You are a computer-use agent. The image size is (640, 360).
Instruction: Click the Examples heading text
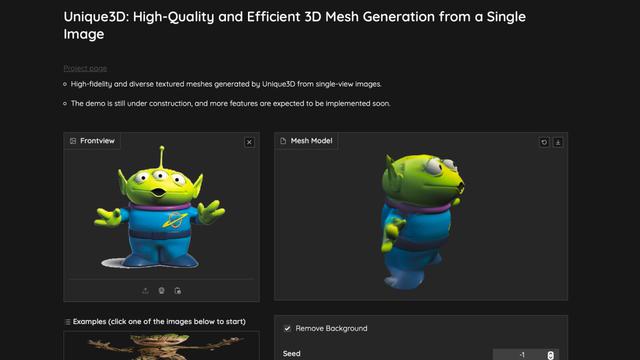tap(159, 322)
